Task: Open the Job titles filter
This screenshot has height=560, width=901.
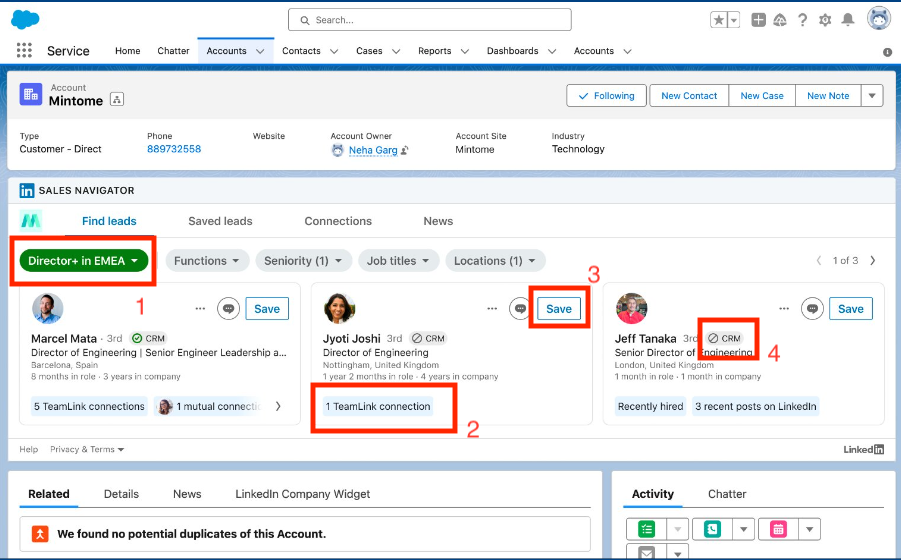Action: [399, 261]
